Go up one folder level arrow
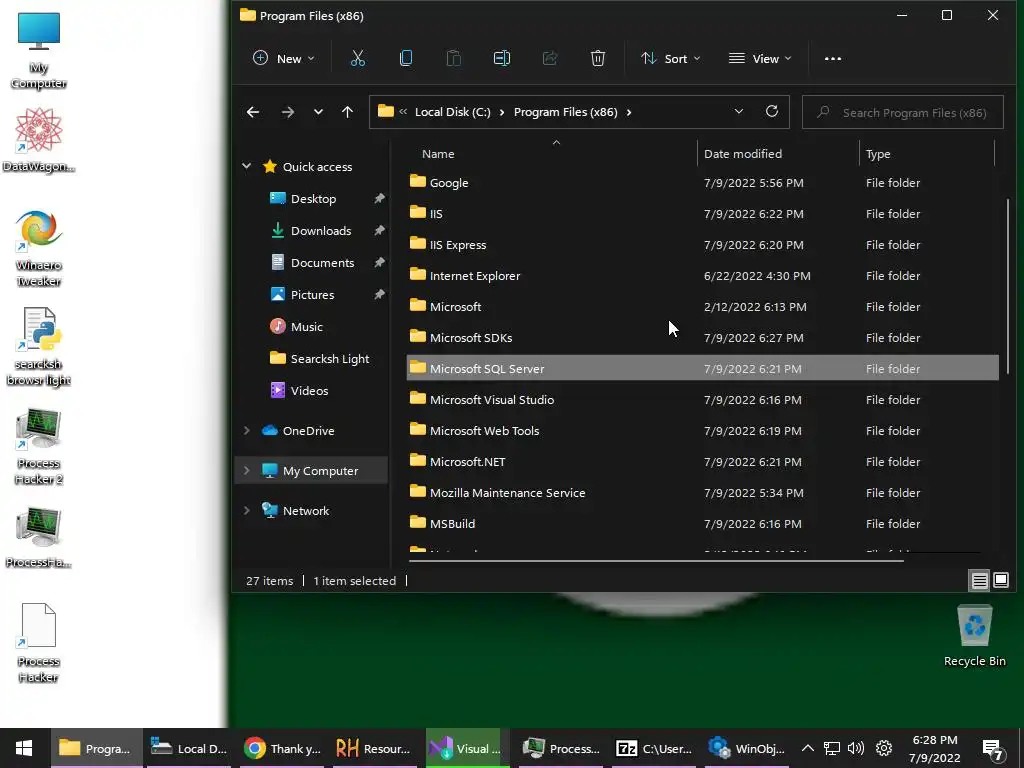The height and width of the screenshot is (768, 1024). pos(347,112)
